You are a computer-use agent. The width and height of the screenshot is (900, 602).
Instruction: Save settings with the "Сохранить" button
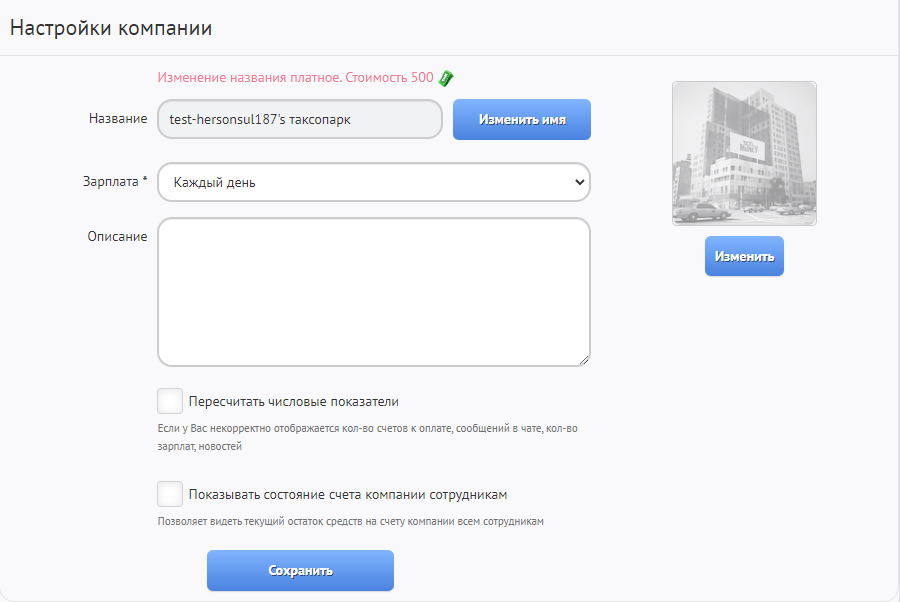(300, 571)
